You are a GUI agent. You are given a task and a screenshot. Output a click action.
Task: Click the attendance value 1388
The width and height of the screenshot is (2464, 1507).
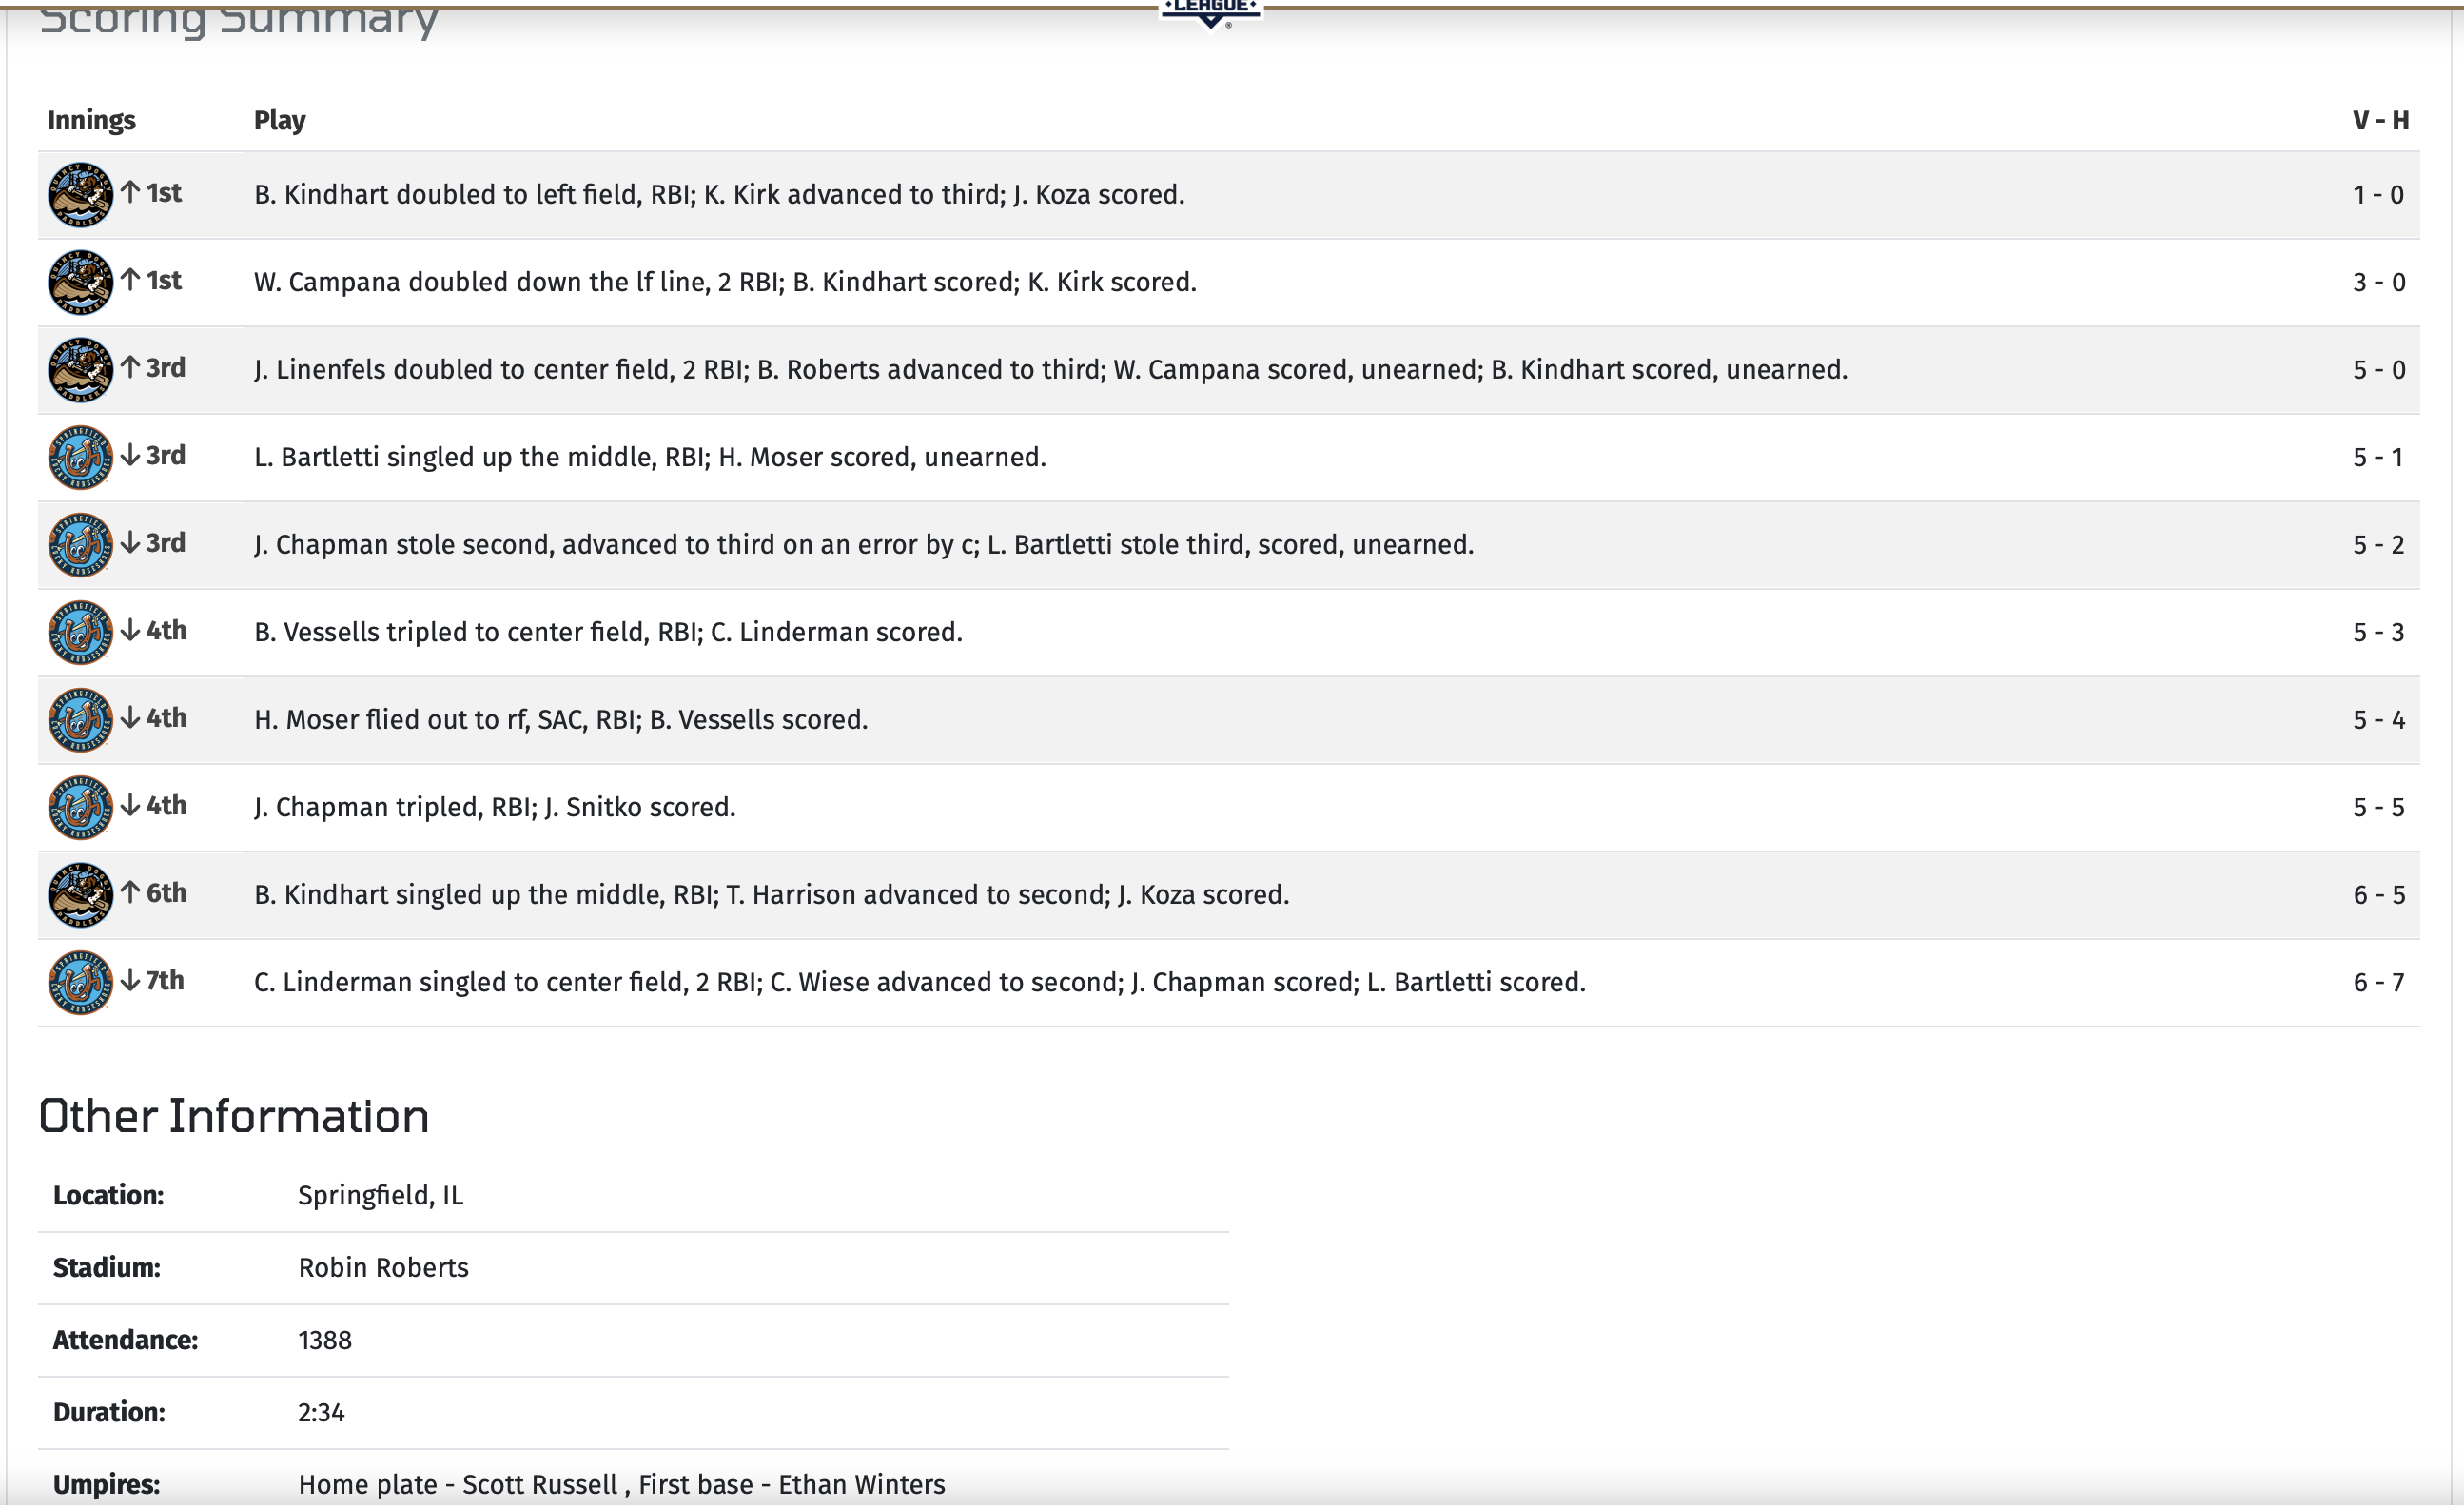tap(325, 1341)
